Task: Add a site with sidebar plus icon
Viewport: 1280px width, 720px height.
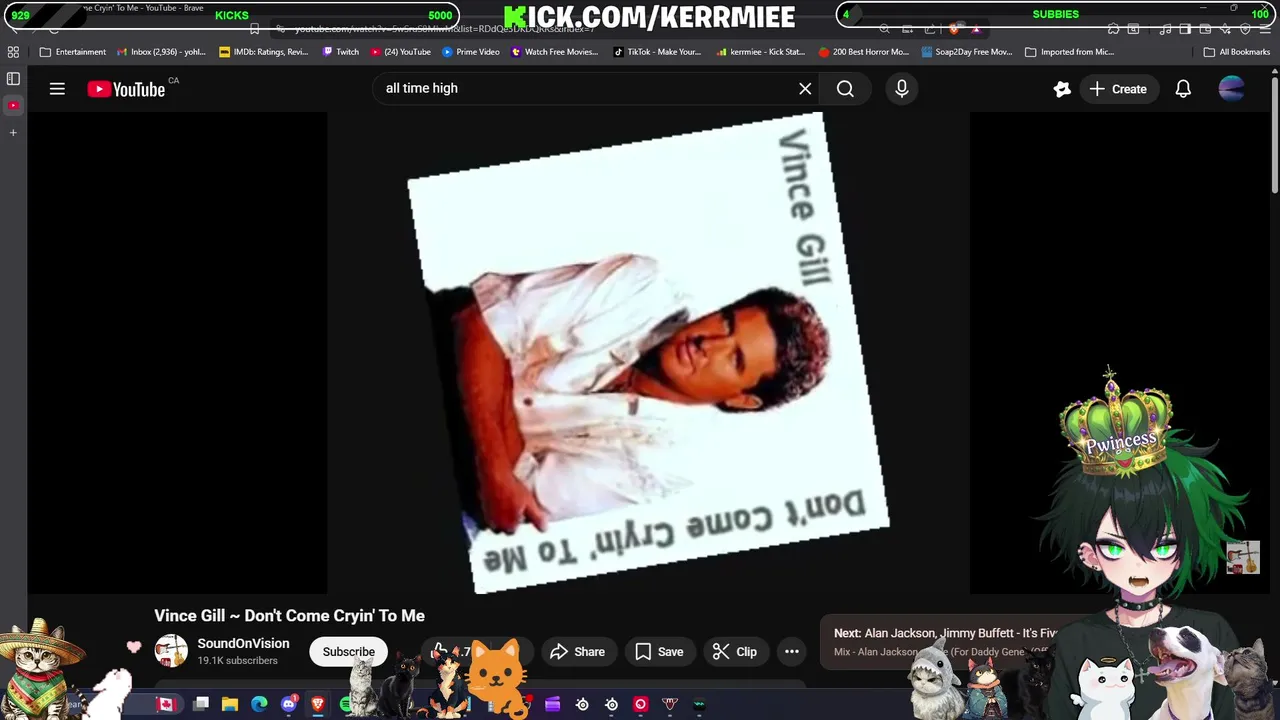Action: 13,132
